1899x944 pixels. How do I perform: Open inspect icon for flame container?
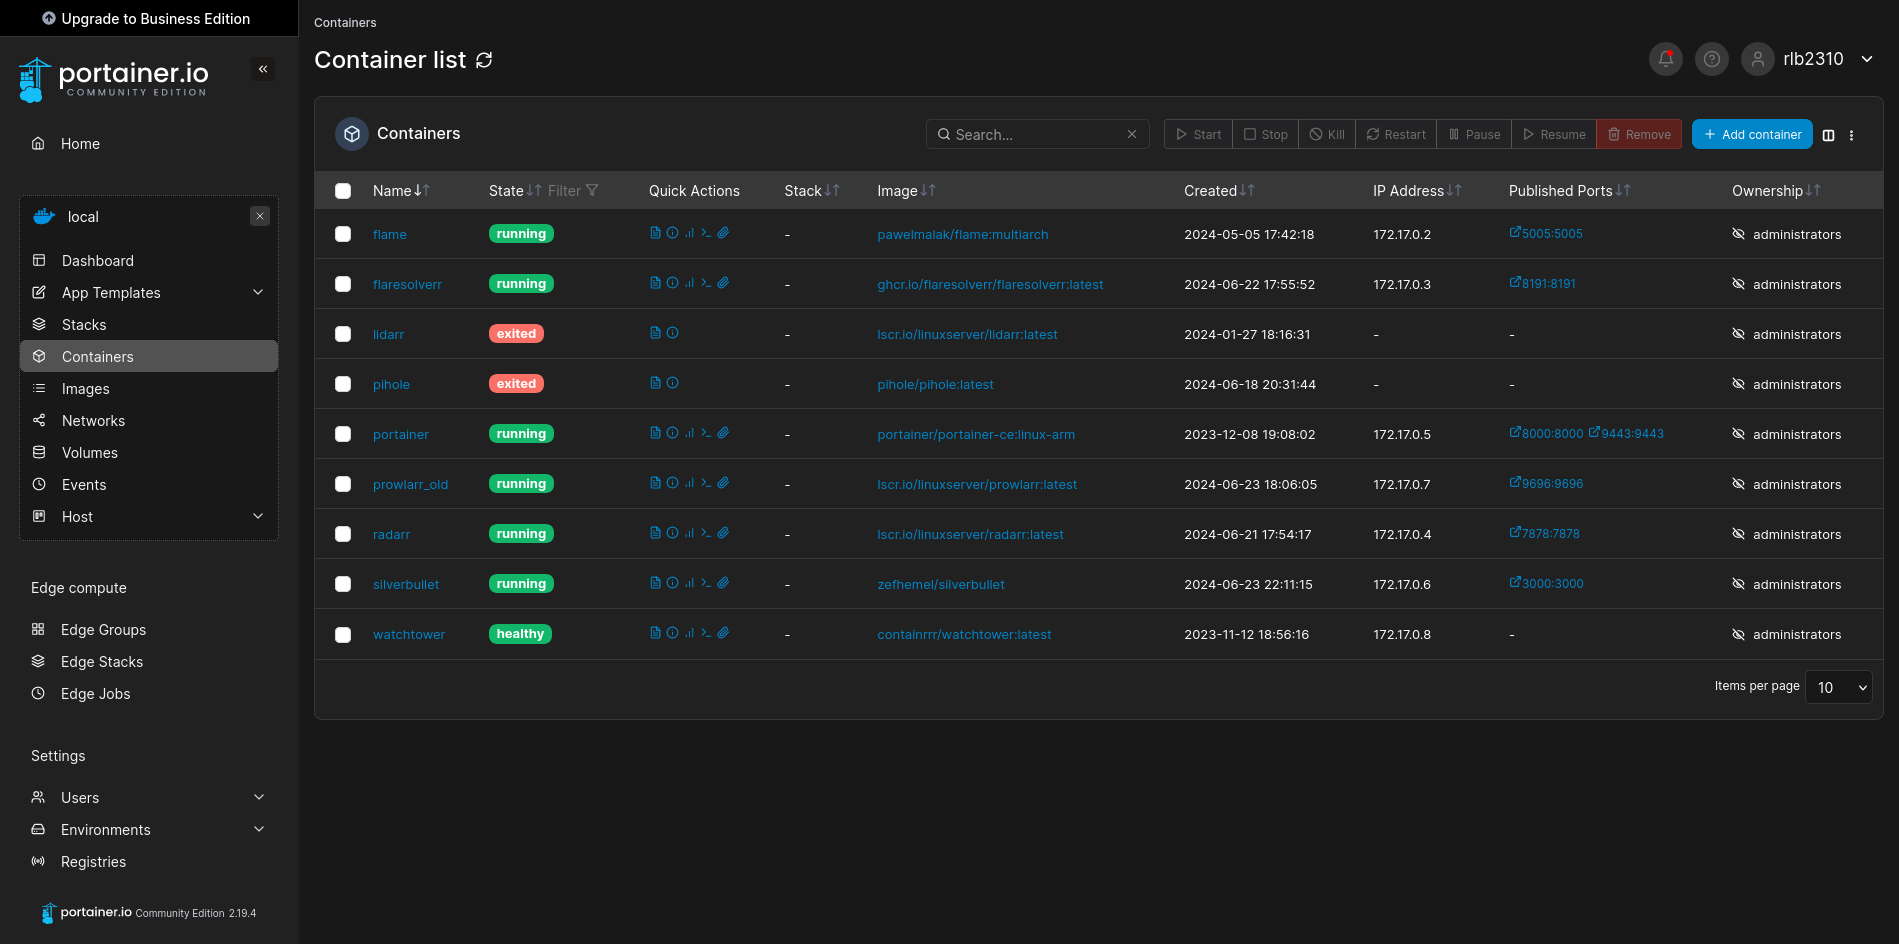tap(672, 233)
